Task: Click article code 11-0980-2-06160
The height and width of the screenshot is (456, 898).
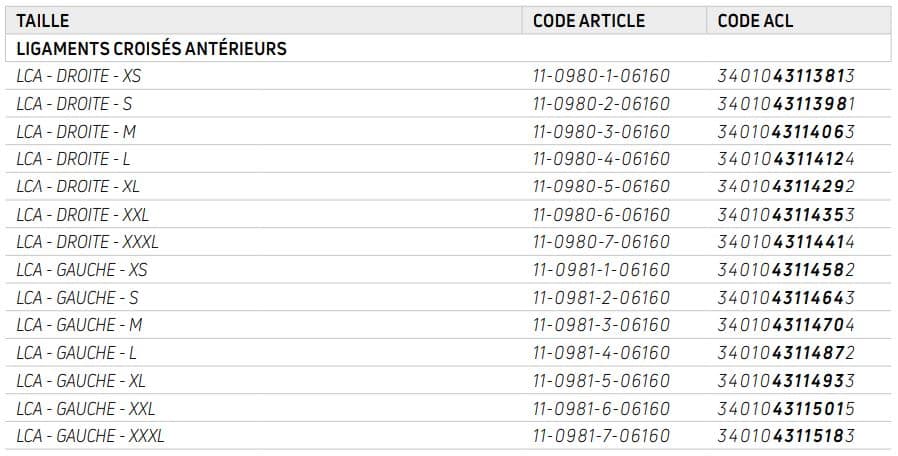Action: [x=601, y=104]
